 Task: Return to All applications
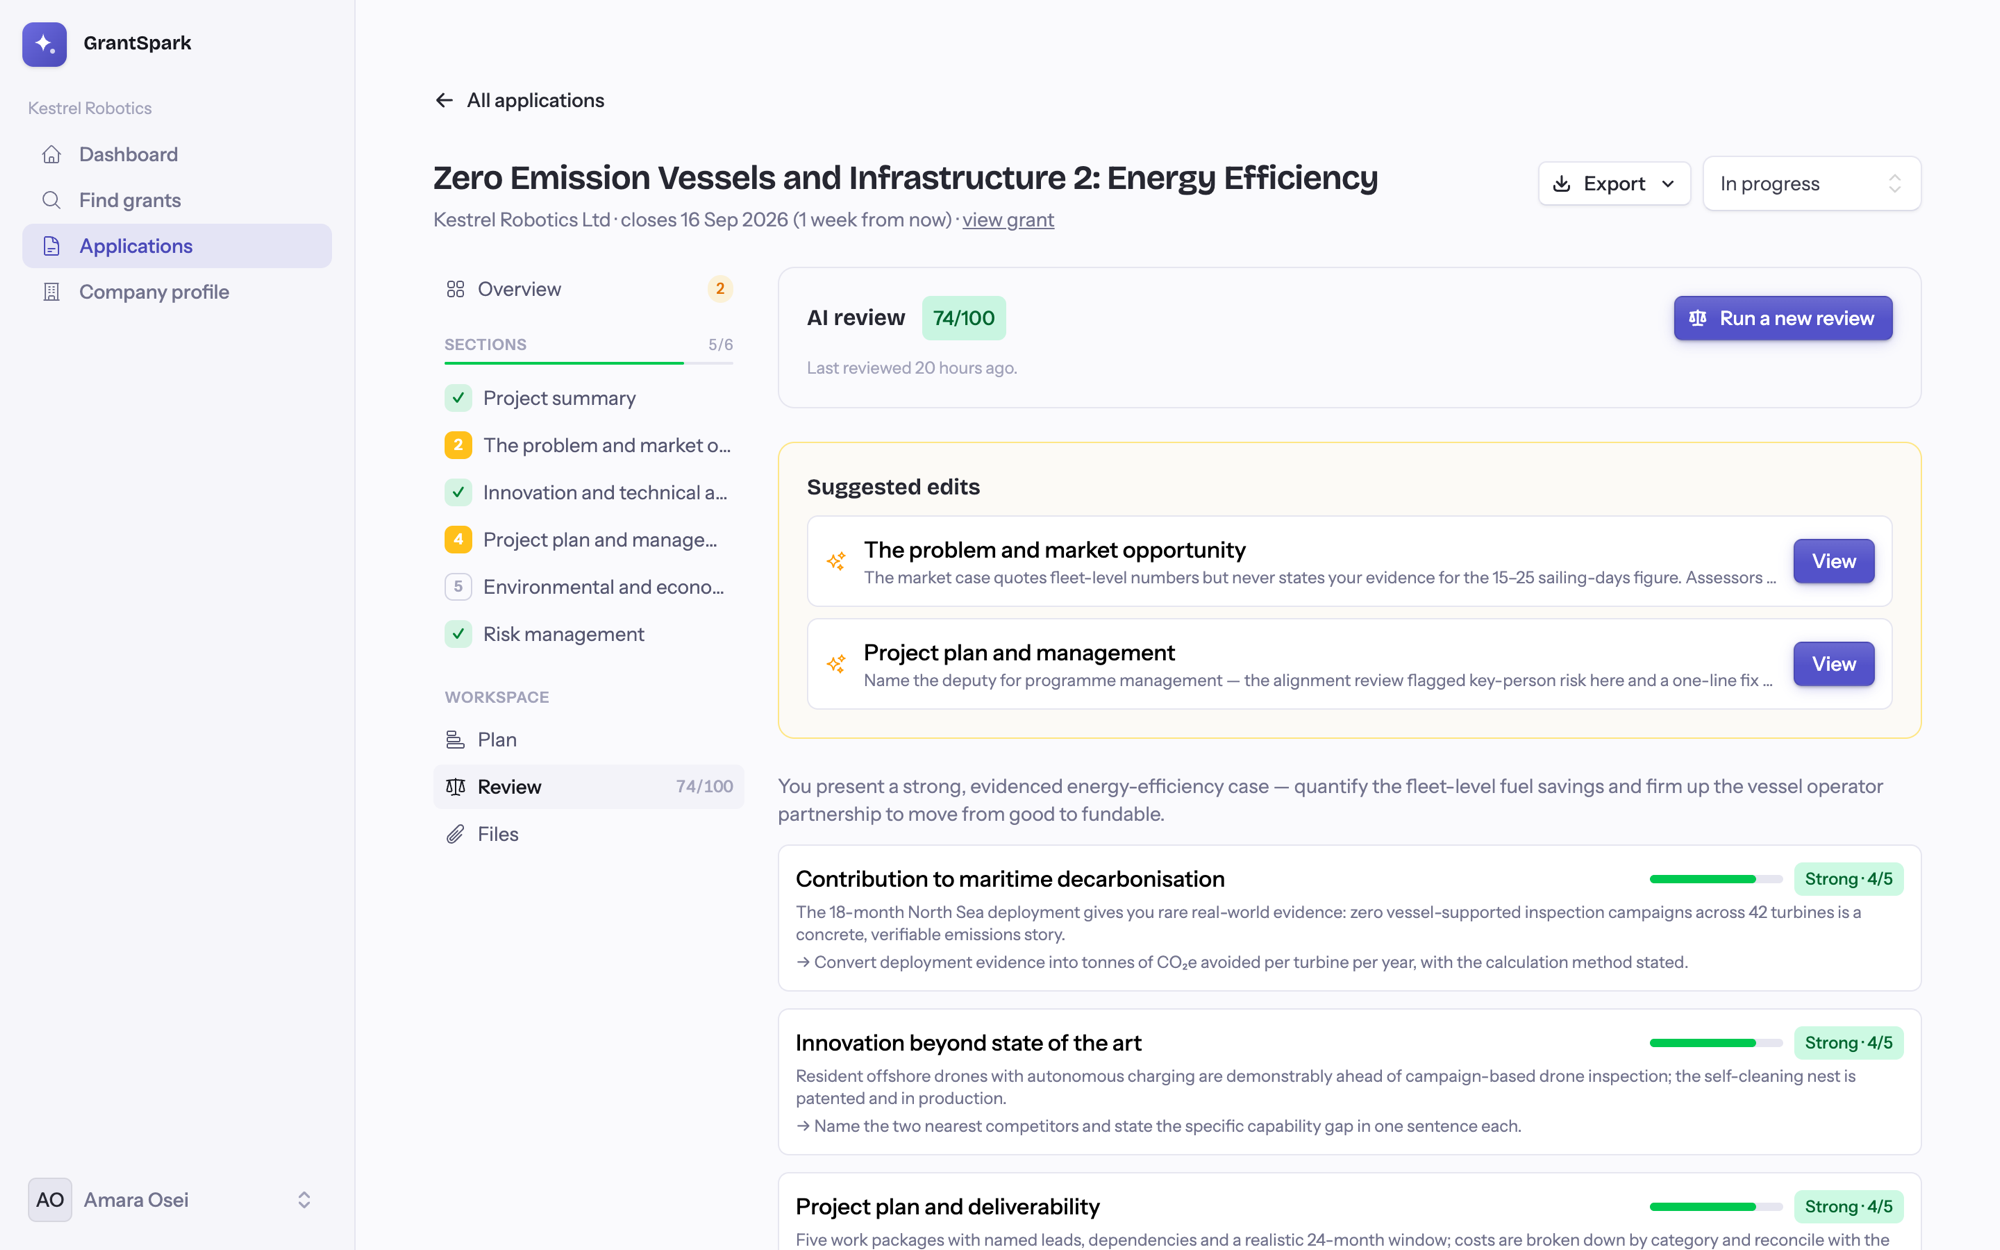pyautogui.click(x=520, y=100)
